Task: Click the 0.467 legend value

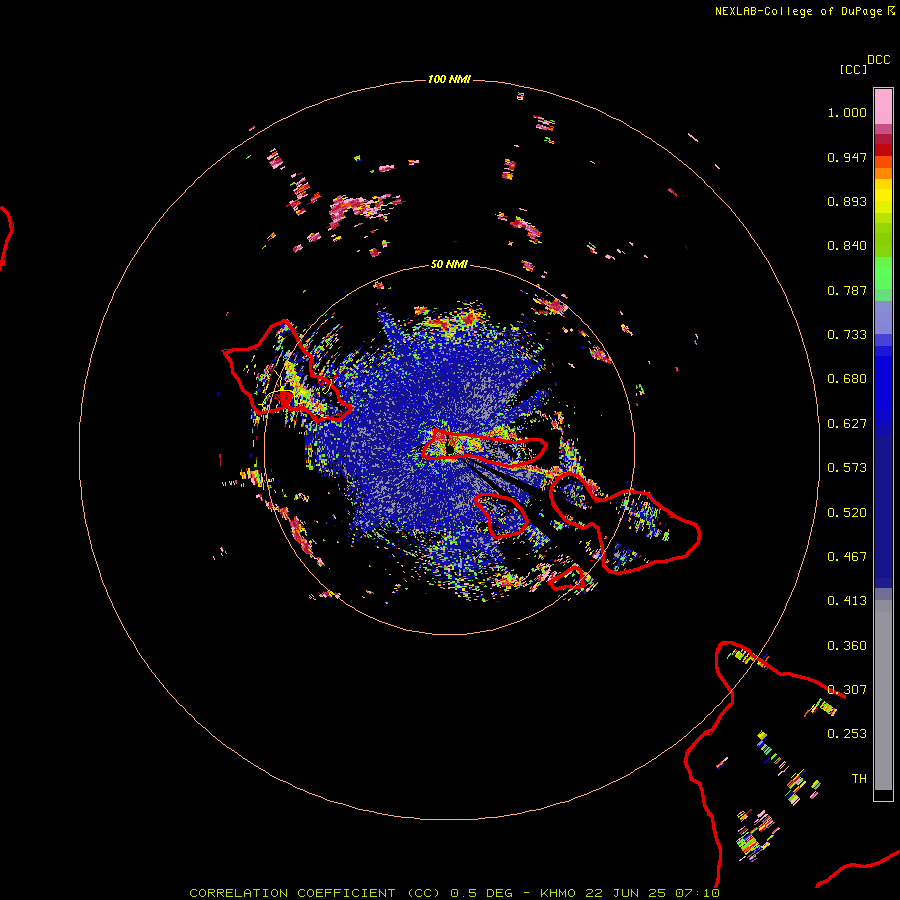Action: click(x=847, y=557)
